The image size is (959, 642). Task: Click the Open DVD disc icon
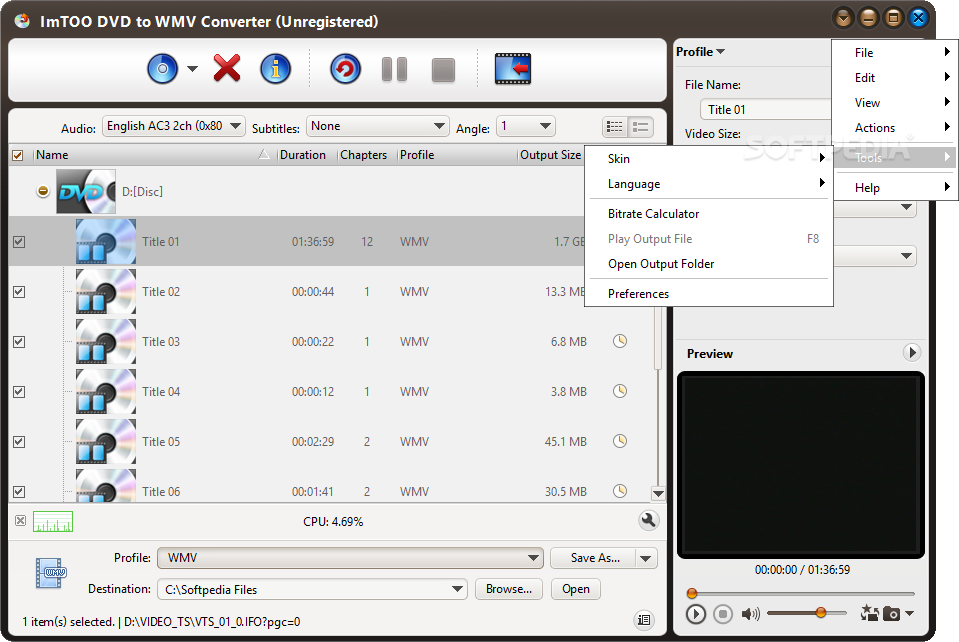point(162,68)
